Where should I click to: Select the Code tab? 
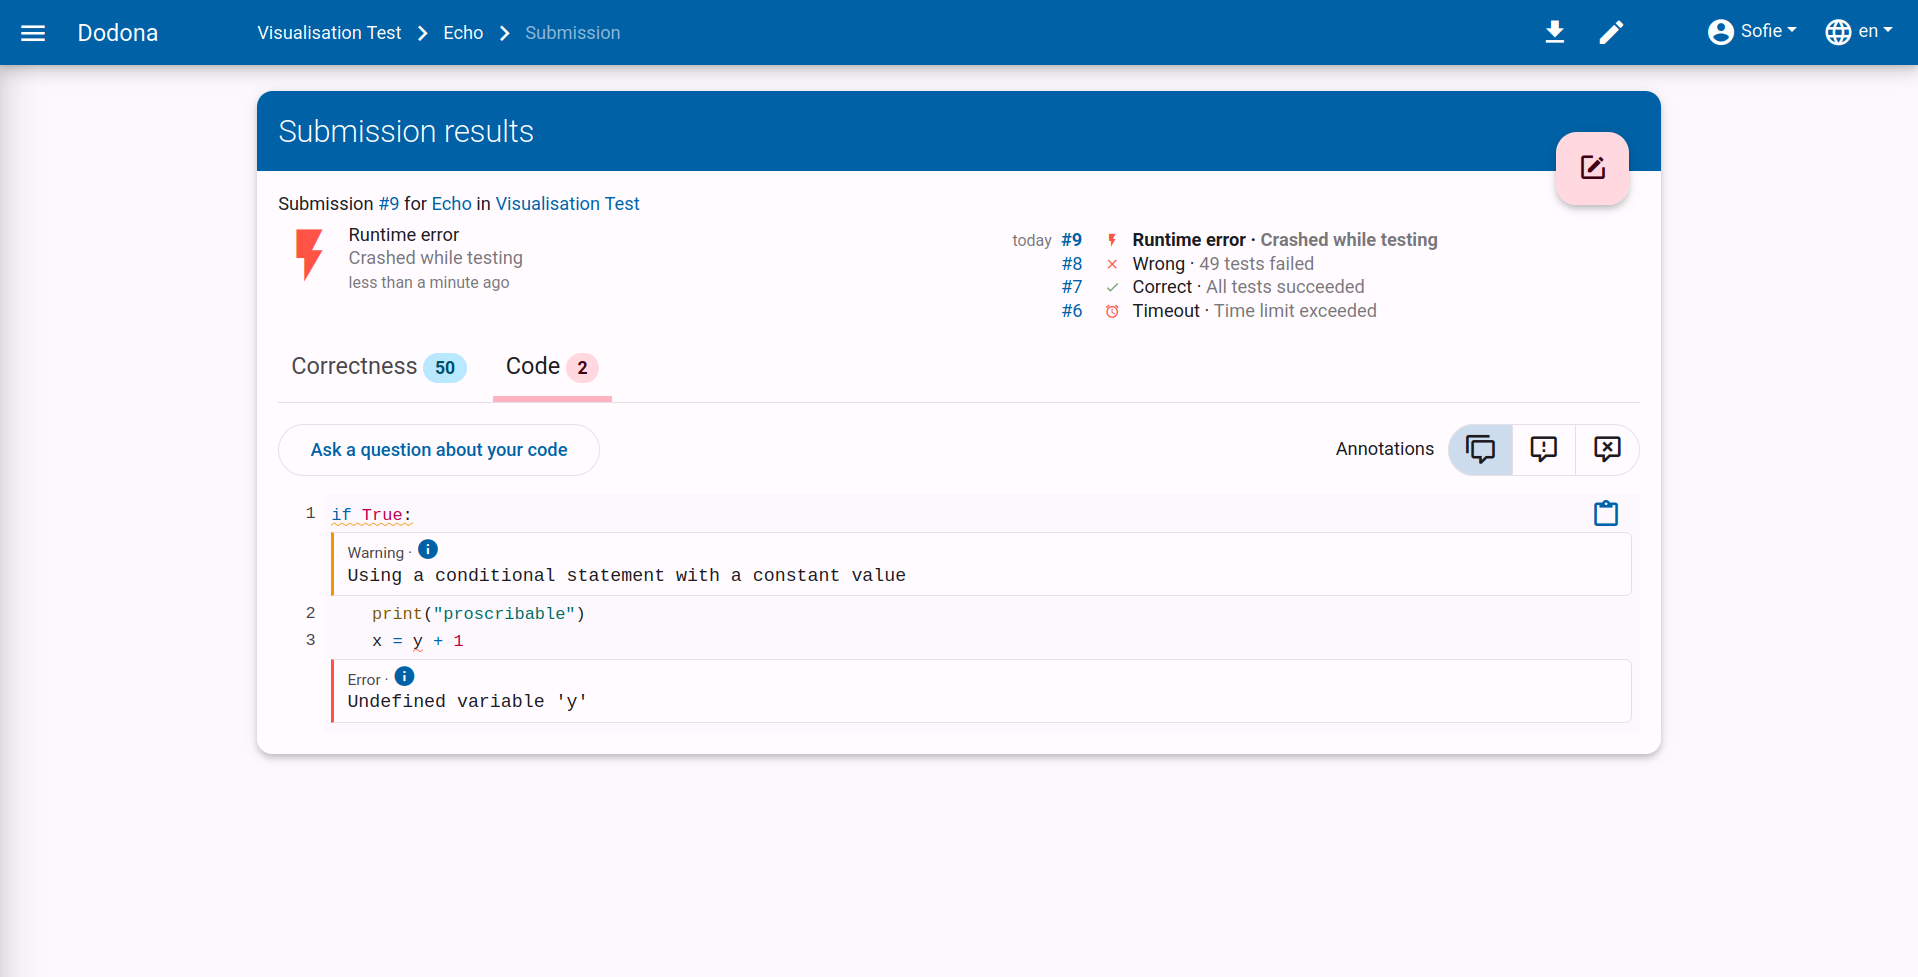[552, 367]
